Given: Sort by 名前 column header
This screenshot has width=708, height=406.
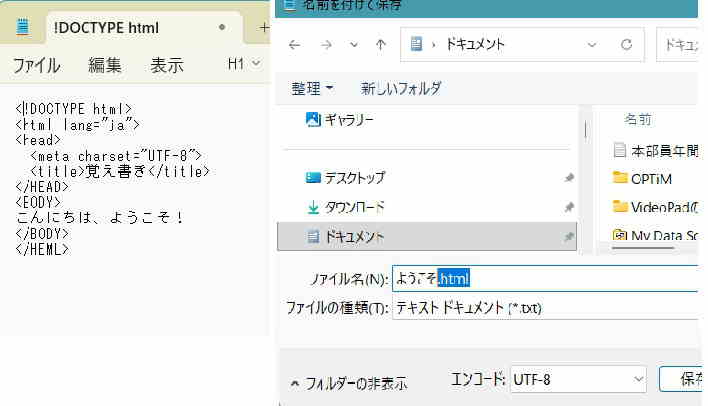Looking at the screenshot, I should 638,119.
